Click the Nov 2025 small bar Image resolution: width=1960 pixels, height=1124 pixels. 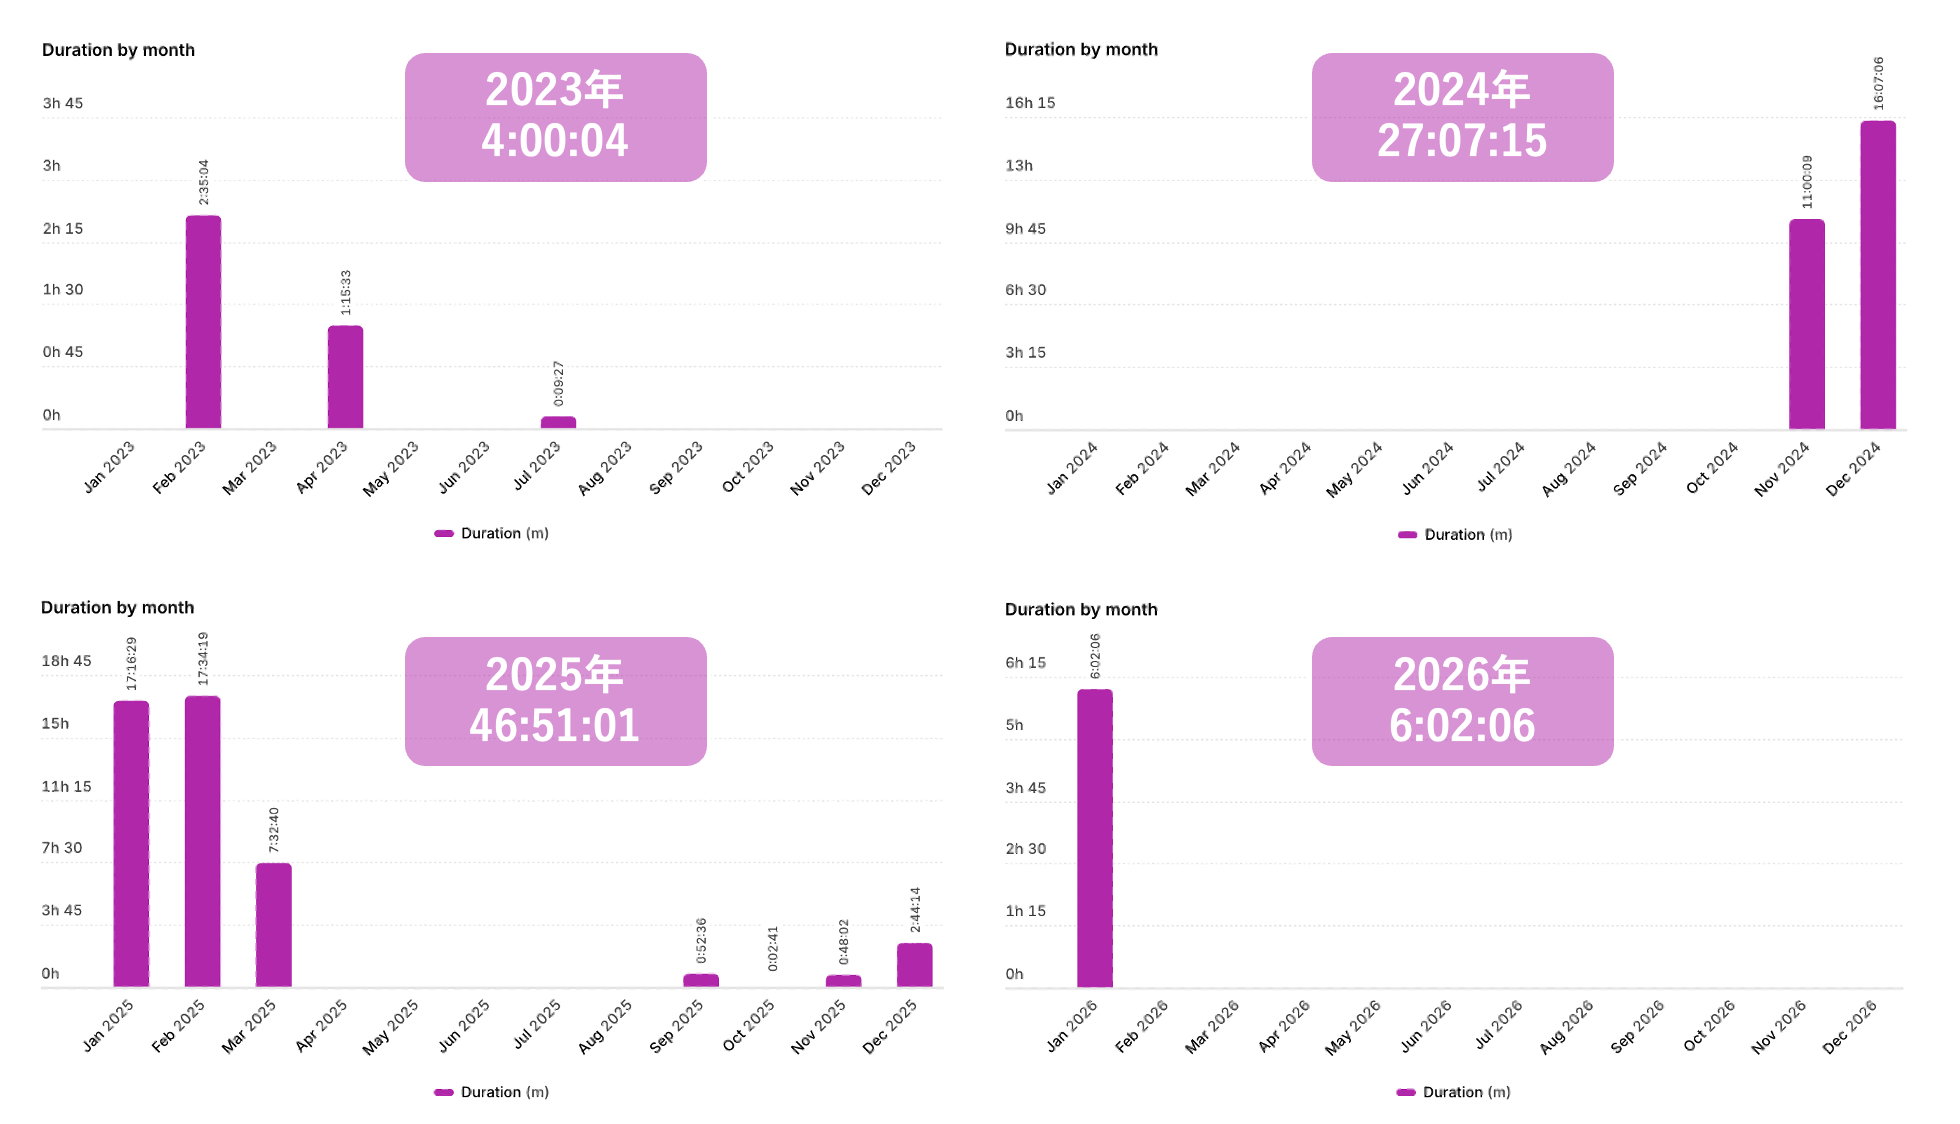pyautogui.click(x=843, y=981)
